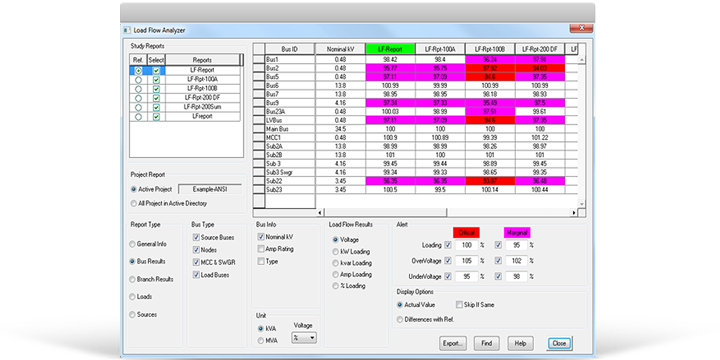Toggle the Nodes bus type checkbox
This screenshot has height=360, width=720.
pos(196,250)
